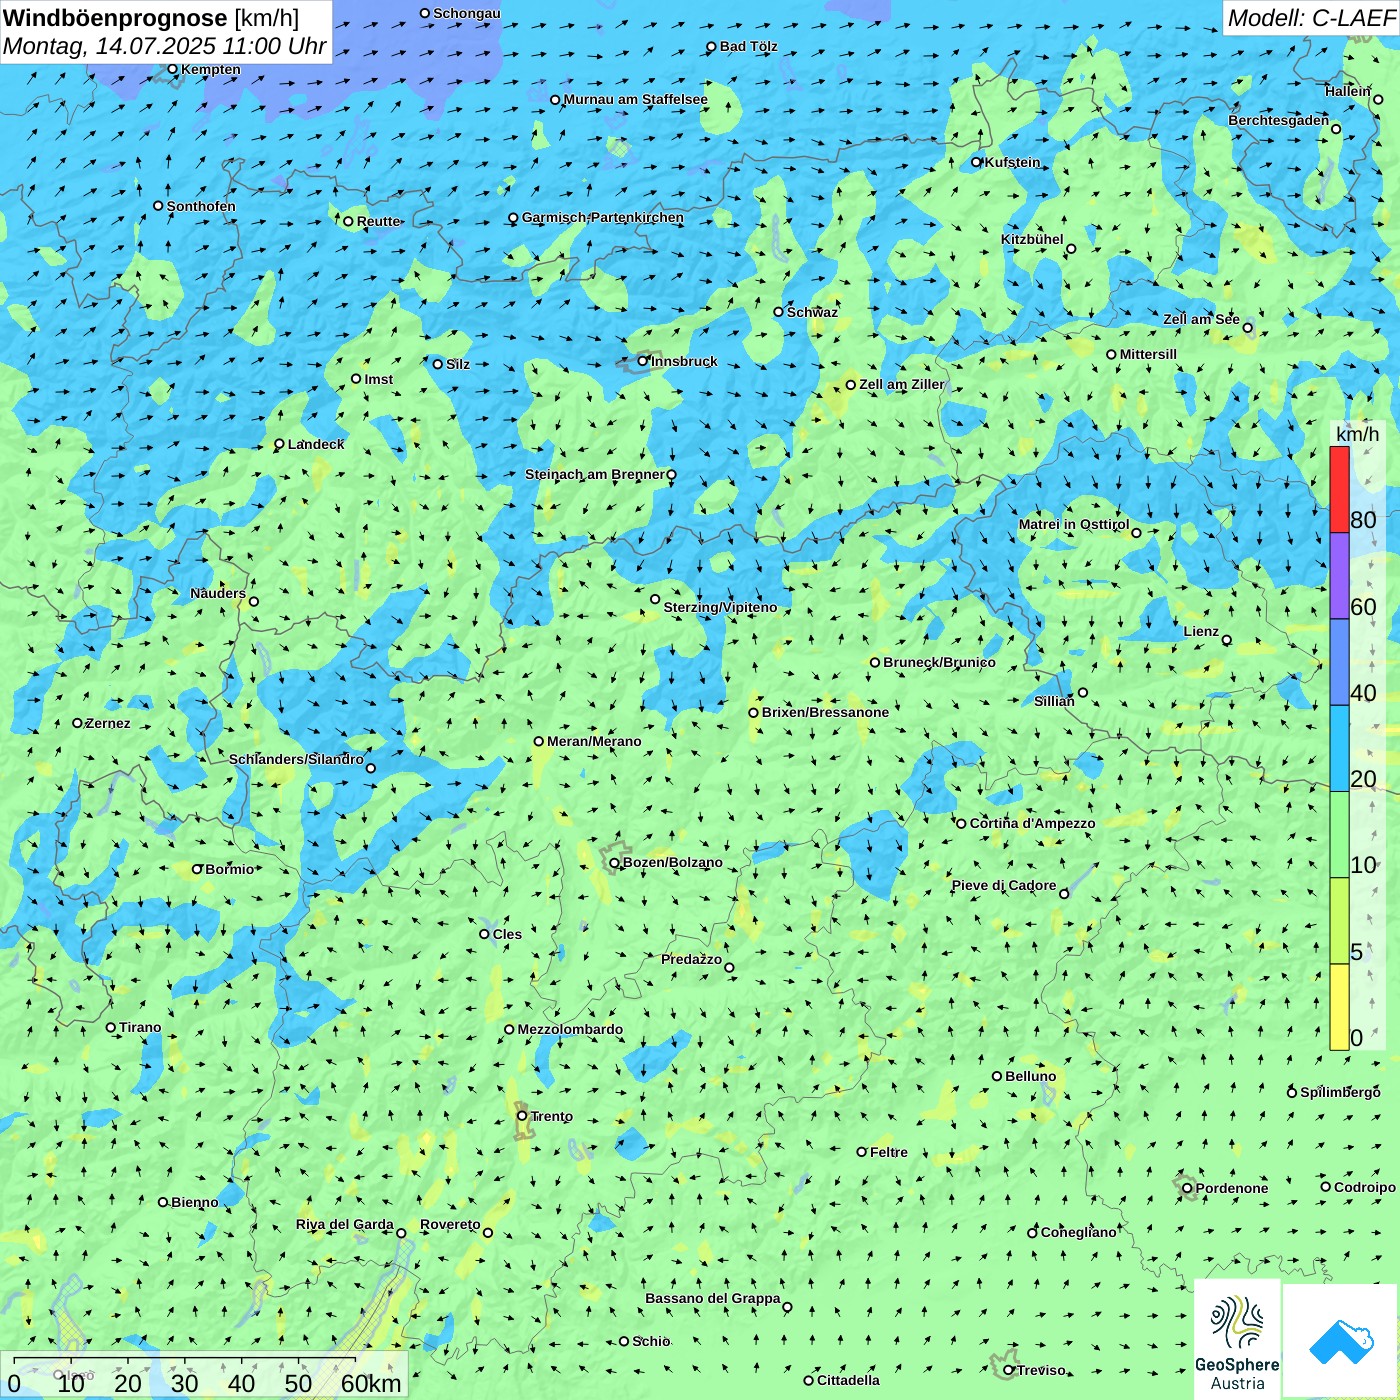Click the 'Schongau' label
Viewport: 1400px width, 1400px height.
click(x=467, y=13)
